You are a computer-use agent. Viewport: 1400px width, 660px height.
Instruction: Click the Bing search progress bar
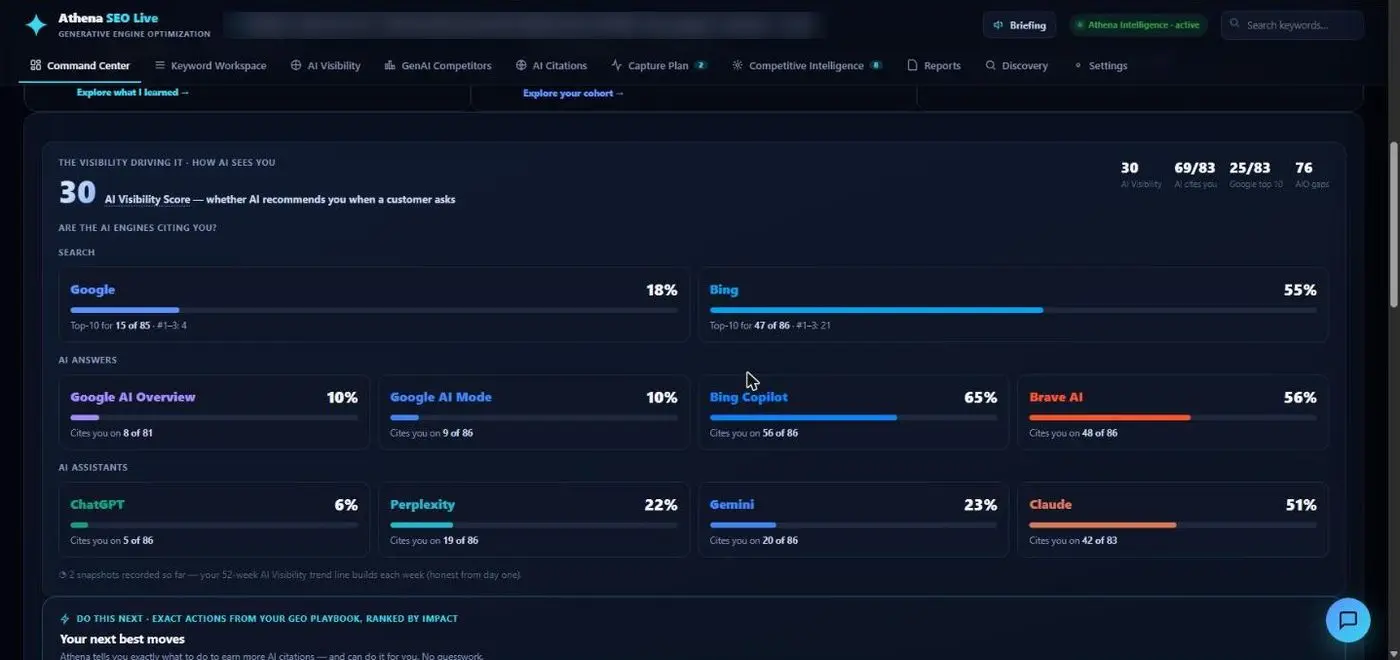pos(1013,310)
